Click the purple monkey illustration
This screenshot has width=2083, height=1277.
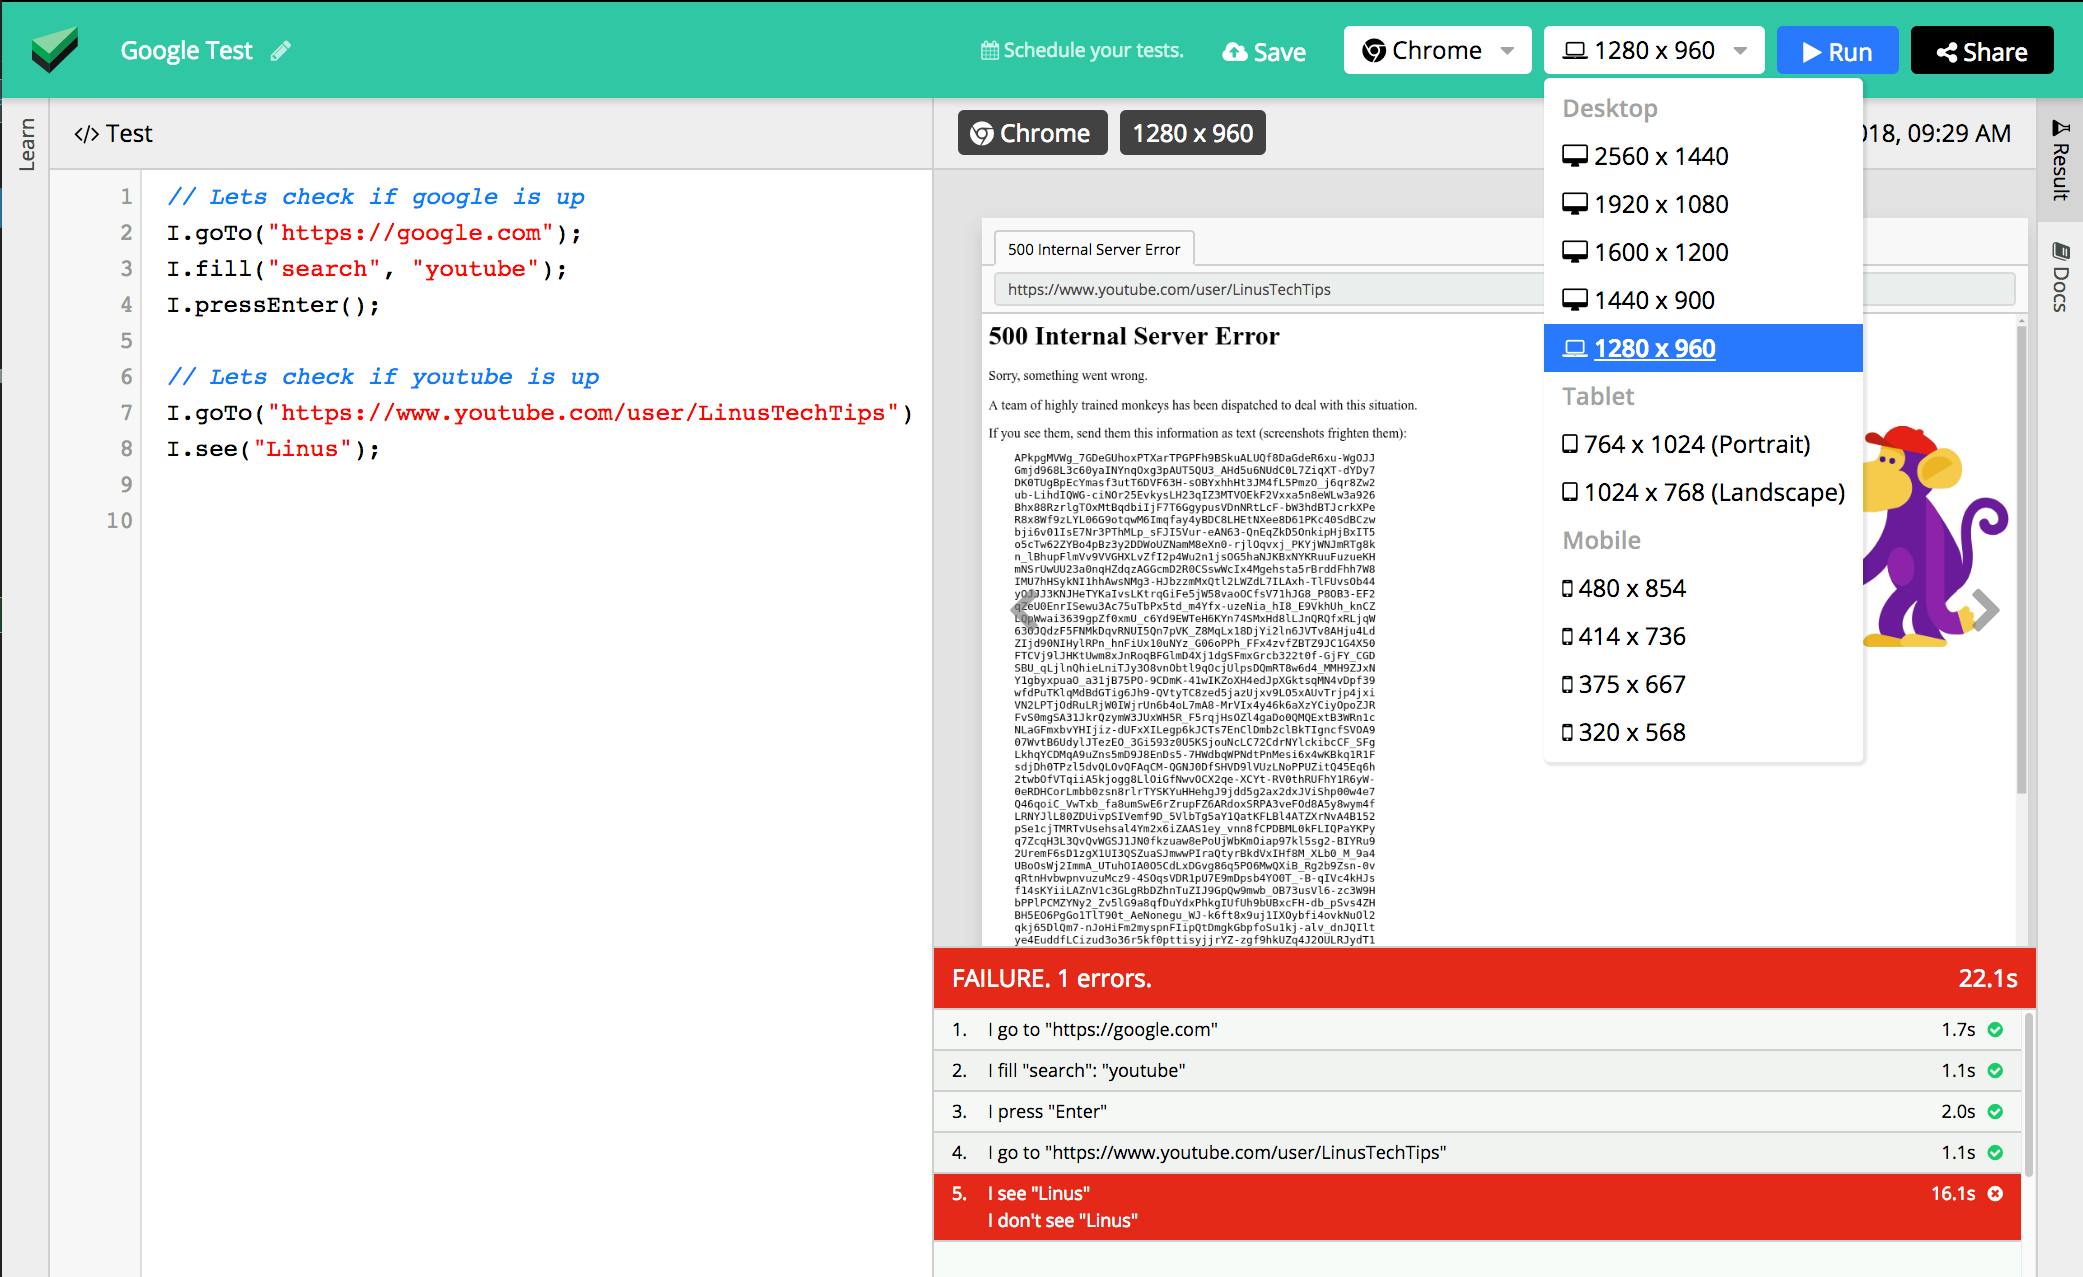(x=1934, y=537)
